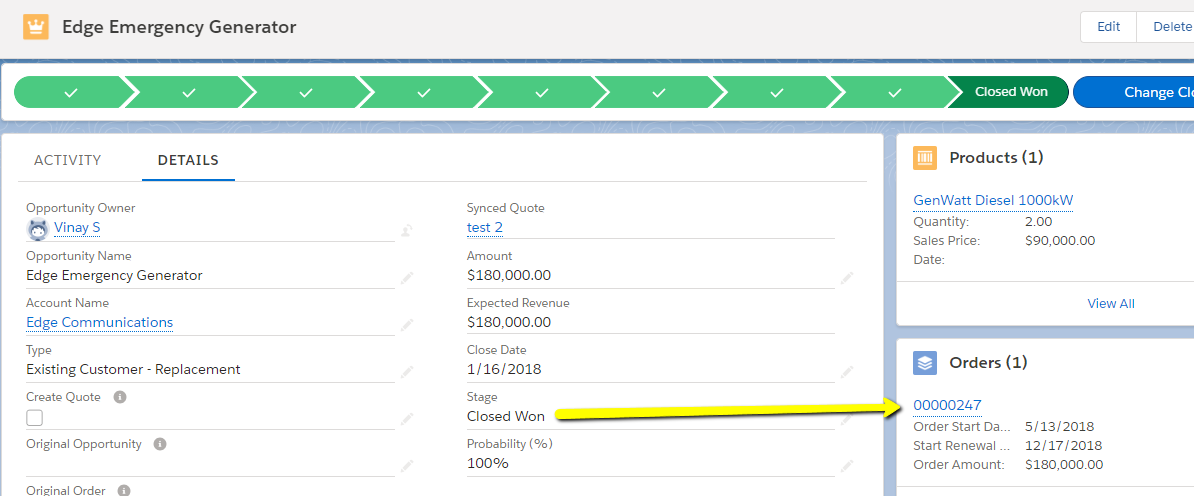Open order 00000247
The image size is (1194, 496).
pyautogui.click(x=947, y=405)
